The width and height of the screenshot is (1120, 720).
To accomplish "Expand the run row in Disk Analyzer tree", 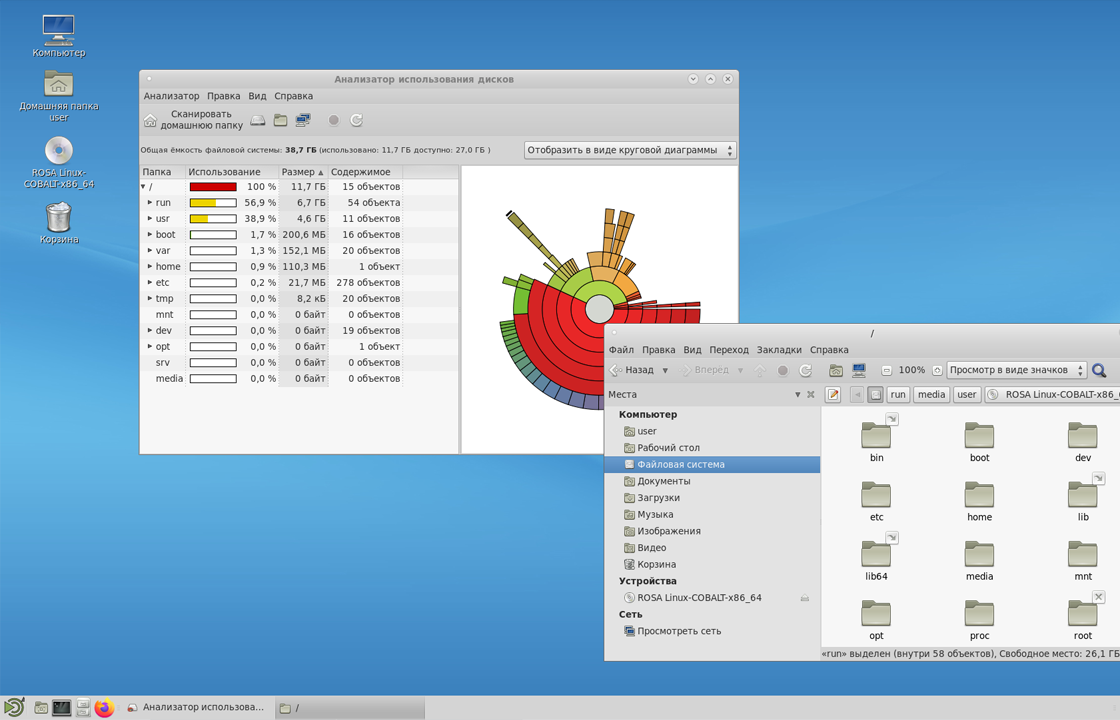I will coord(149,203).
